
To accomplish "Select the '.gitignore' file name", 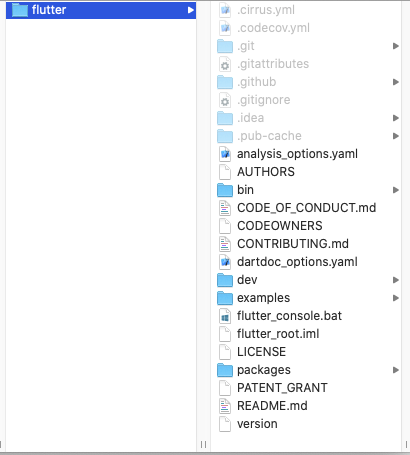I will pos(264,100).
